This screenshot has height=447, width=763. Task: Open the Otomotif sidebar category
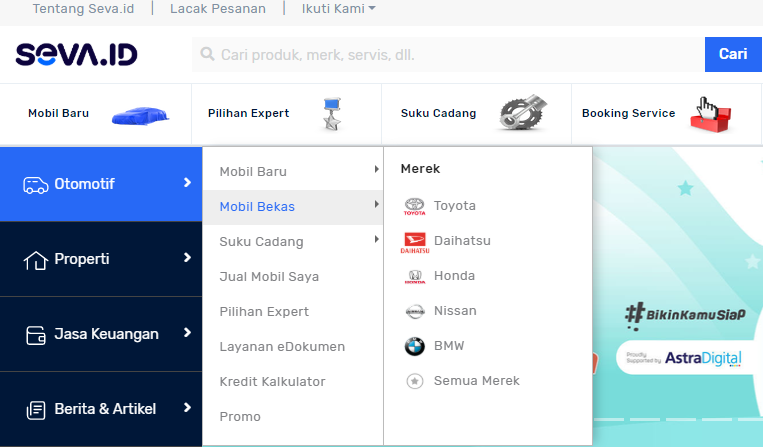click(x=101, y=184)
